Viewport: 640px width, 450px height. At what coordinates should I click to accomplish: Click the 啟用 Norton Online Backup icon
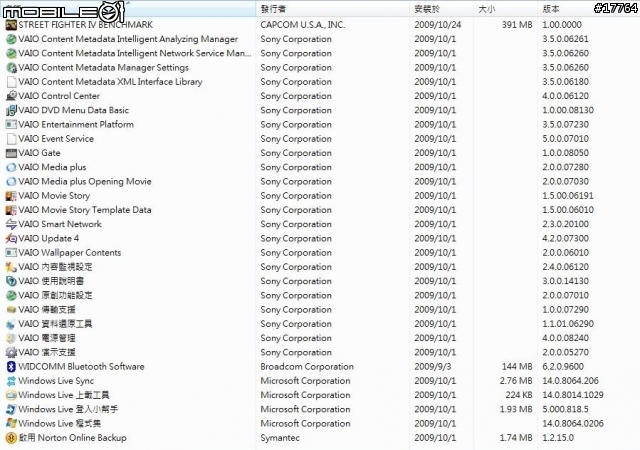(x=11, y=438)
